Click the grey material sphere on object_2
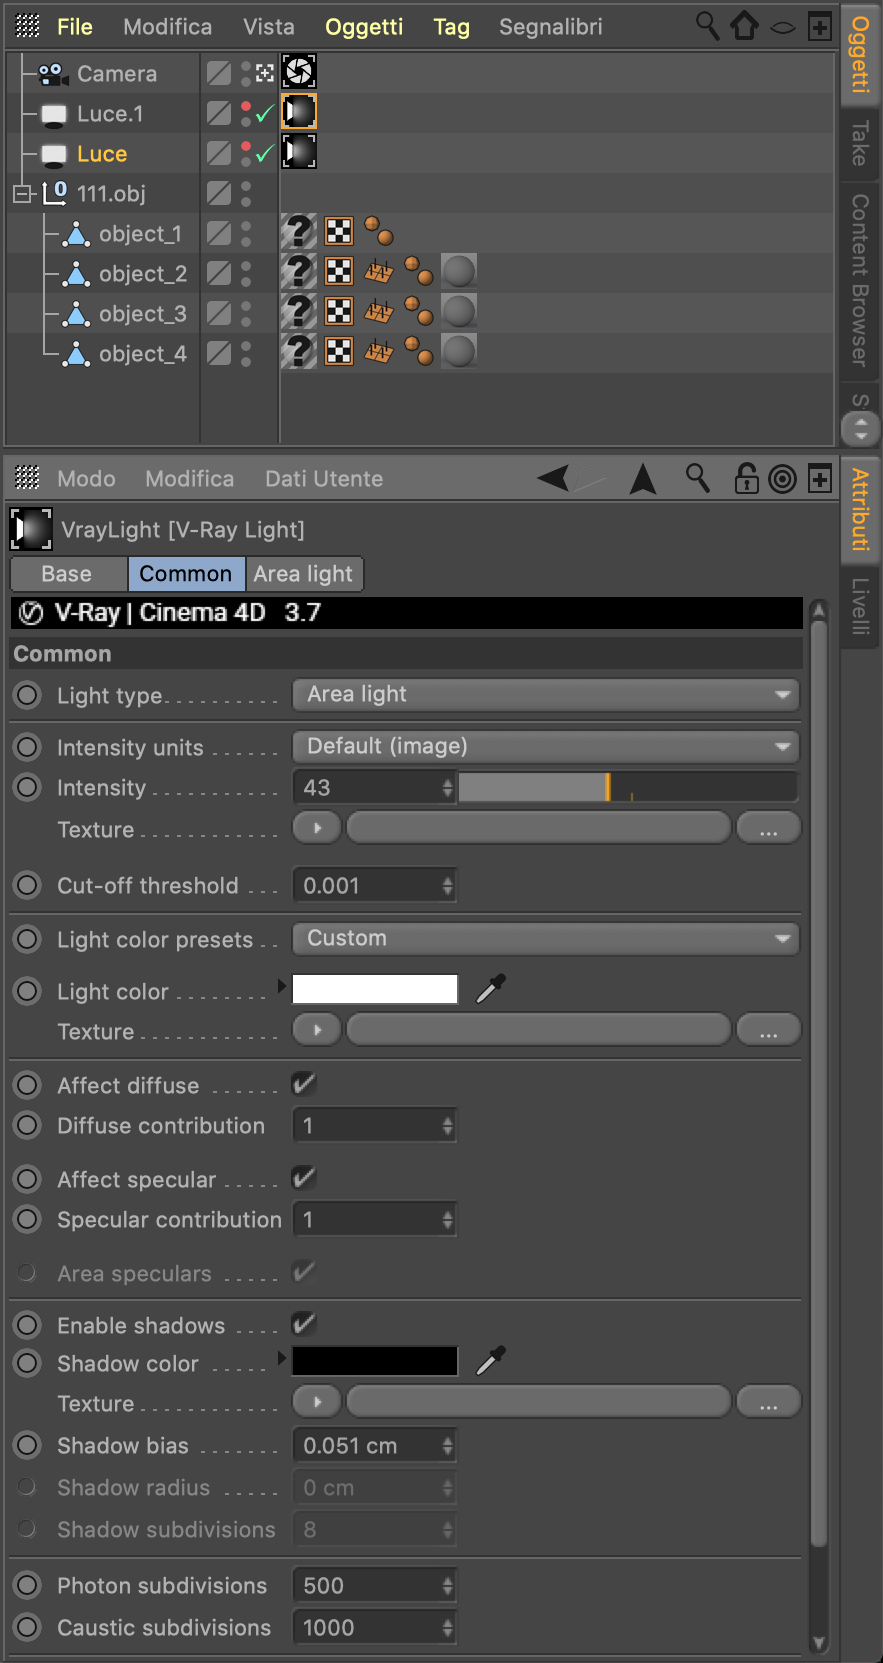The image size is (883, 1663). [x=459, y=271]
